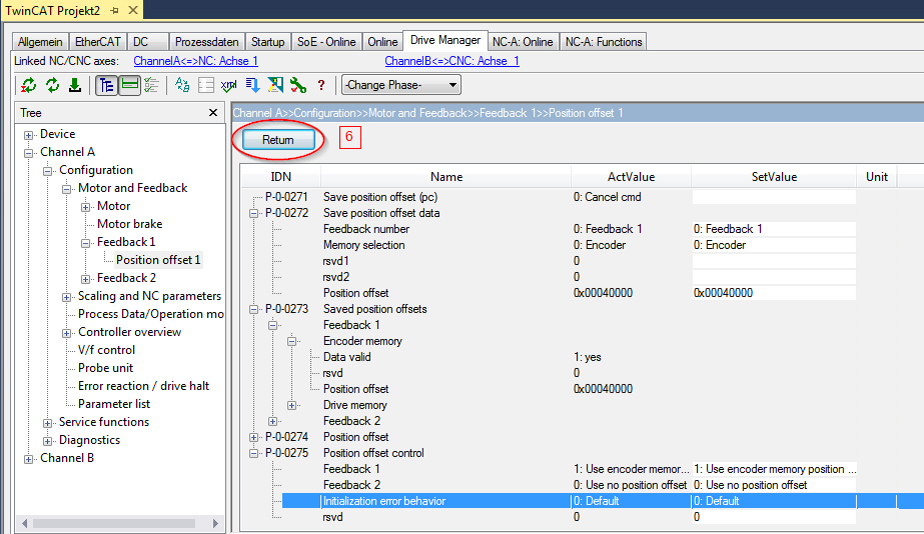Click the green wrench toolbar icon
924x534 pixels.
(x=298, y=85)
